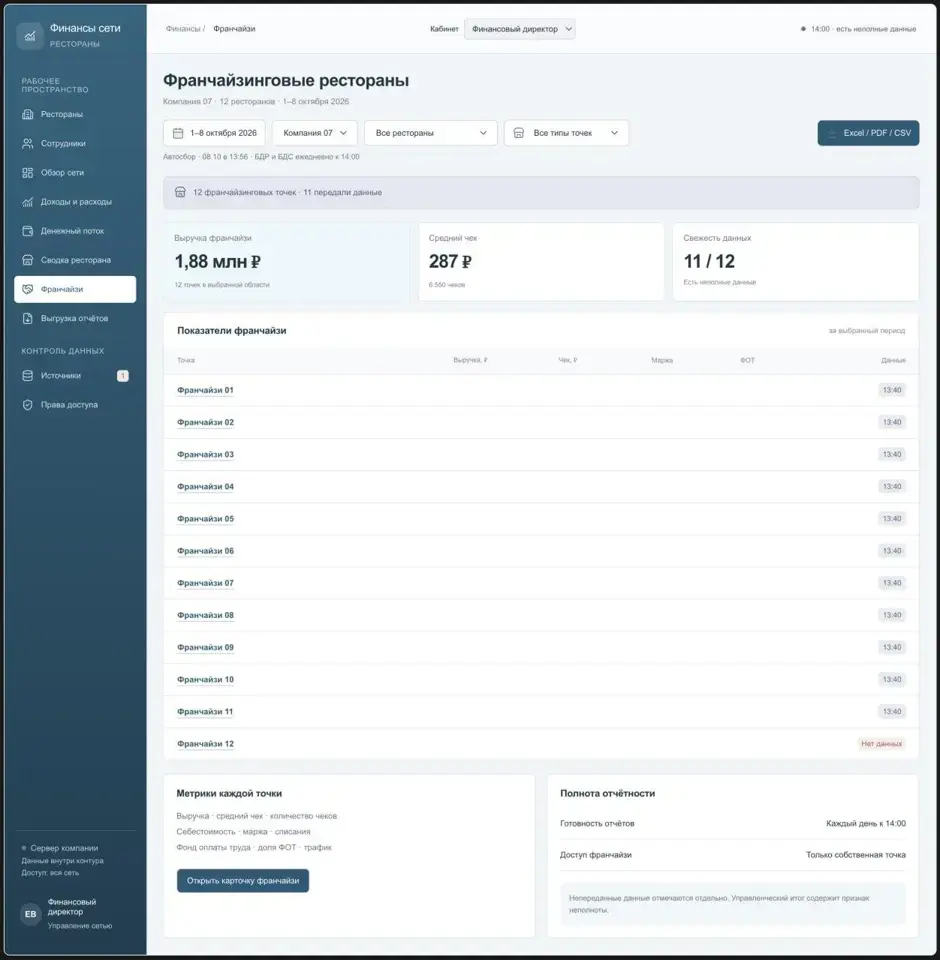Click the Свежесть данных summary card
Viewport: 940px width, 960px height.
click(795, 262)
